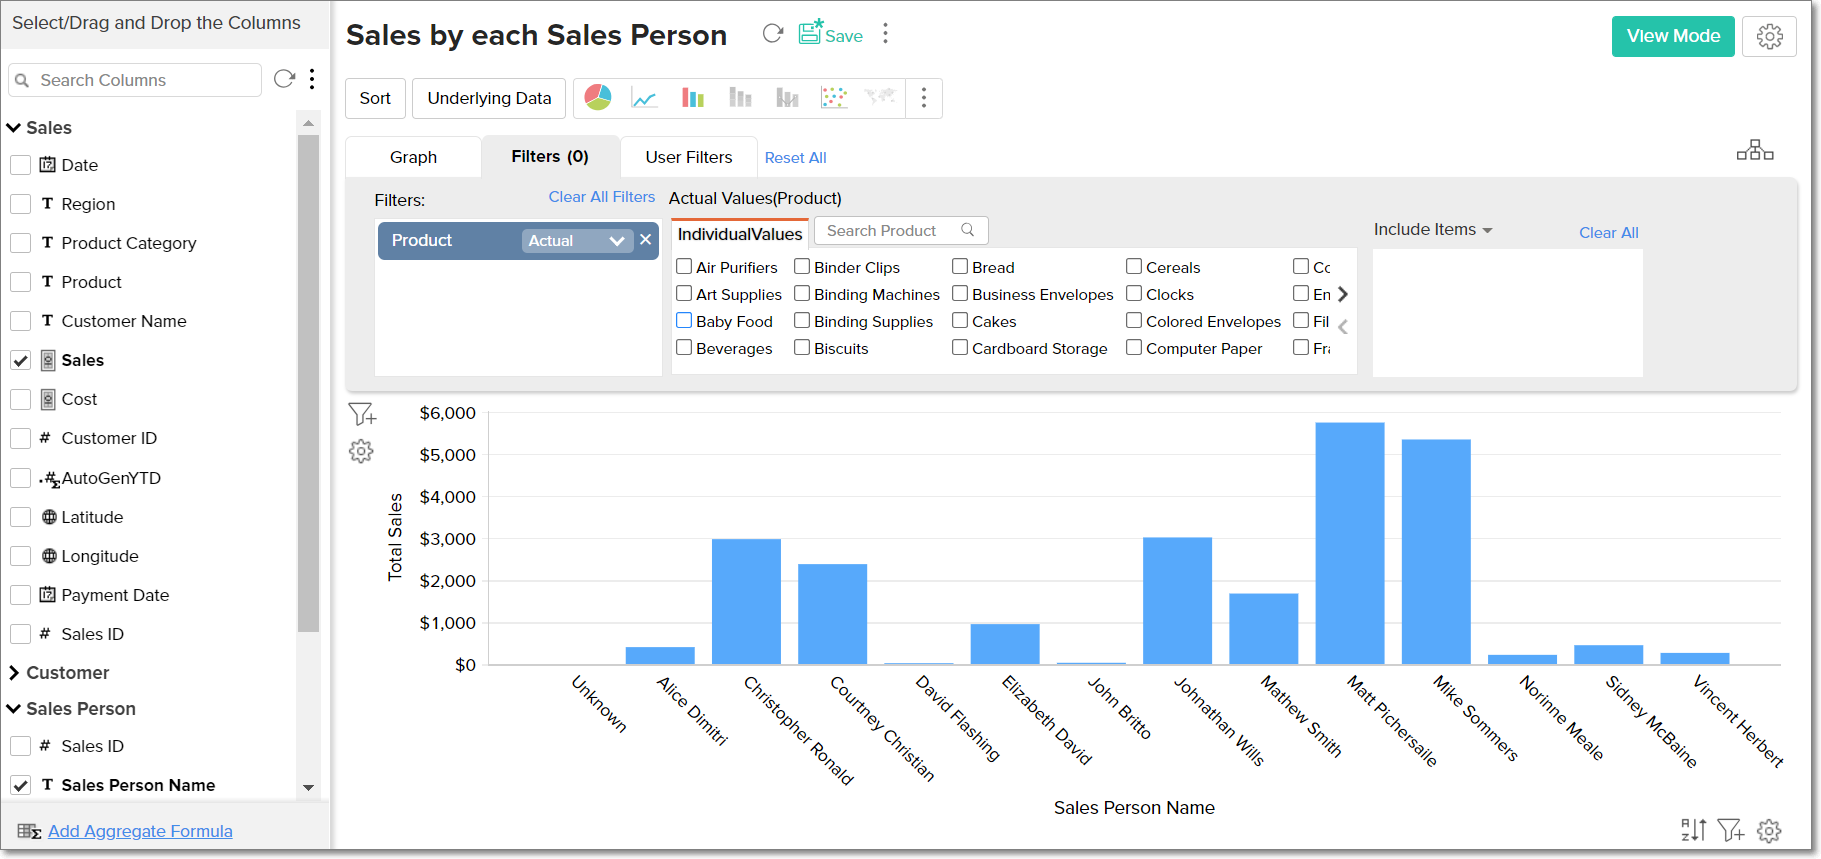Click the Add Aggregate Formula link
1821x859 pixels.
coord(140,831)
